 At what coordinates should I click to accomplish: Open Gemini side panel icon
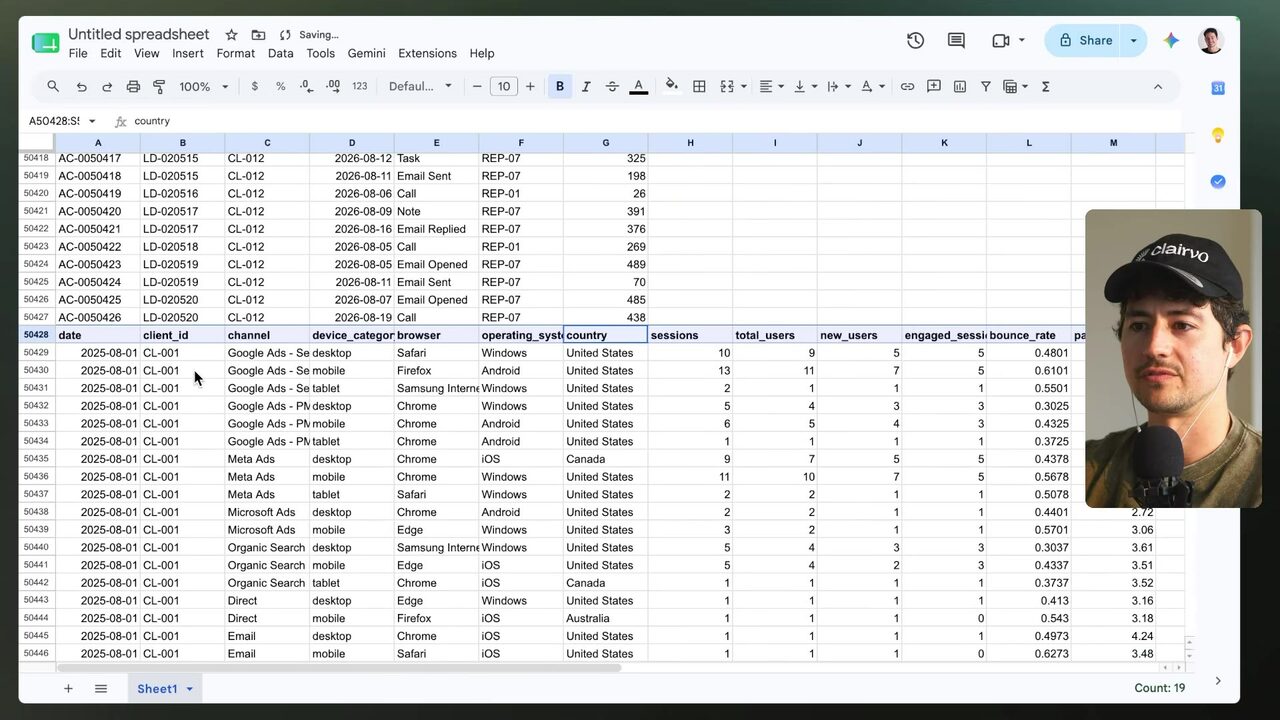[1171, 40]
